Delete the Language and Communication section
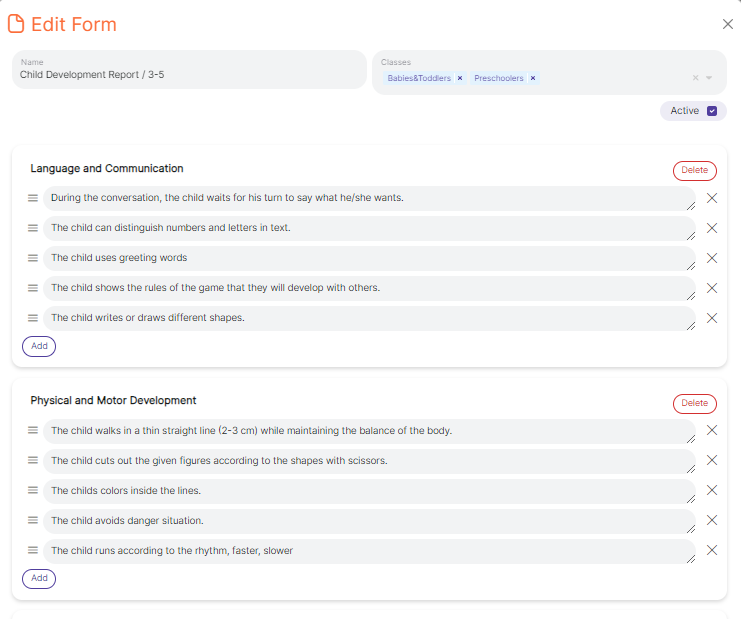The image size is (741, 619). point(694,171)
